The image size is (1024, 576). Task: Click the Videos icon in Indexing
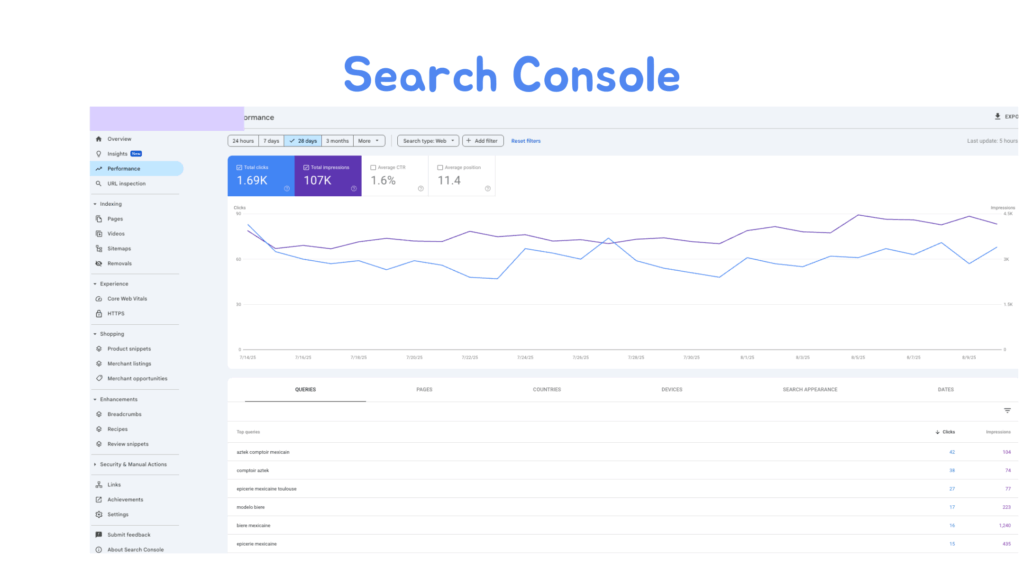99,234
